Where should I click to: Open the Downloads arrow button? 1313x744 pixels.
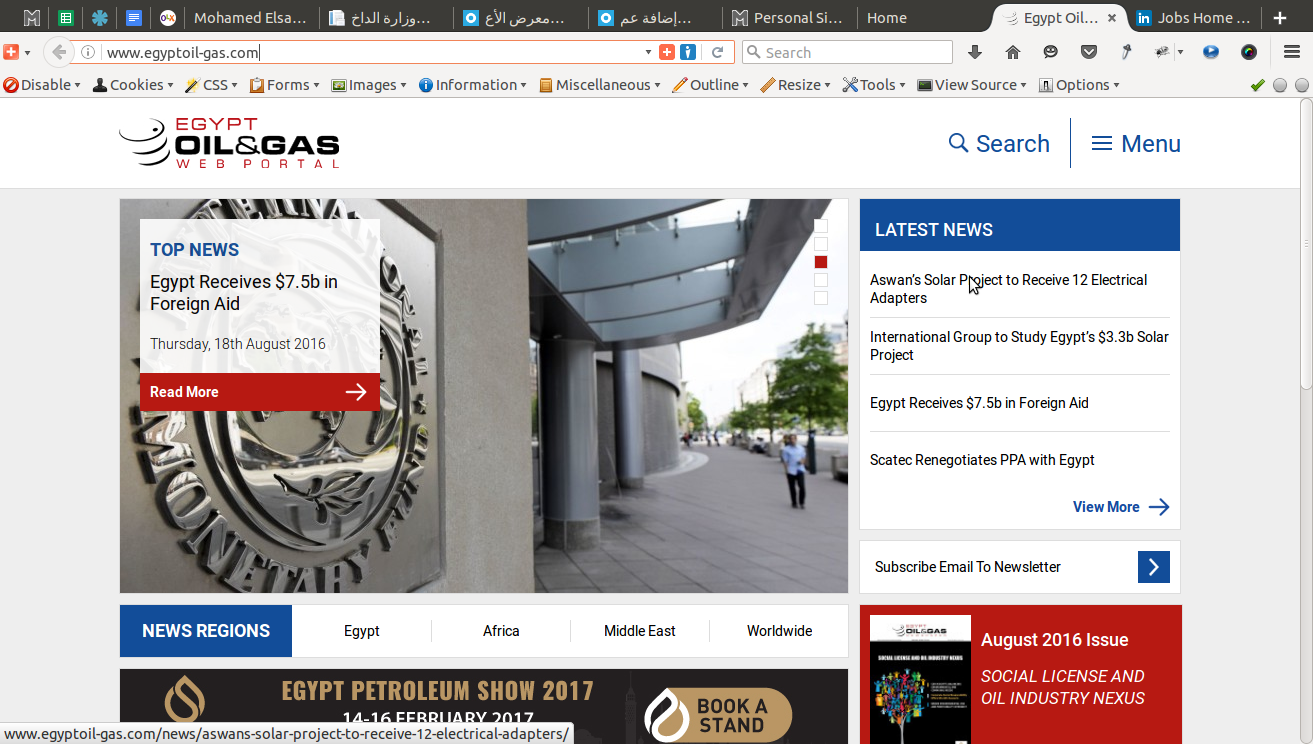(975, 53)
